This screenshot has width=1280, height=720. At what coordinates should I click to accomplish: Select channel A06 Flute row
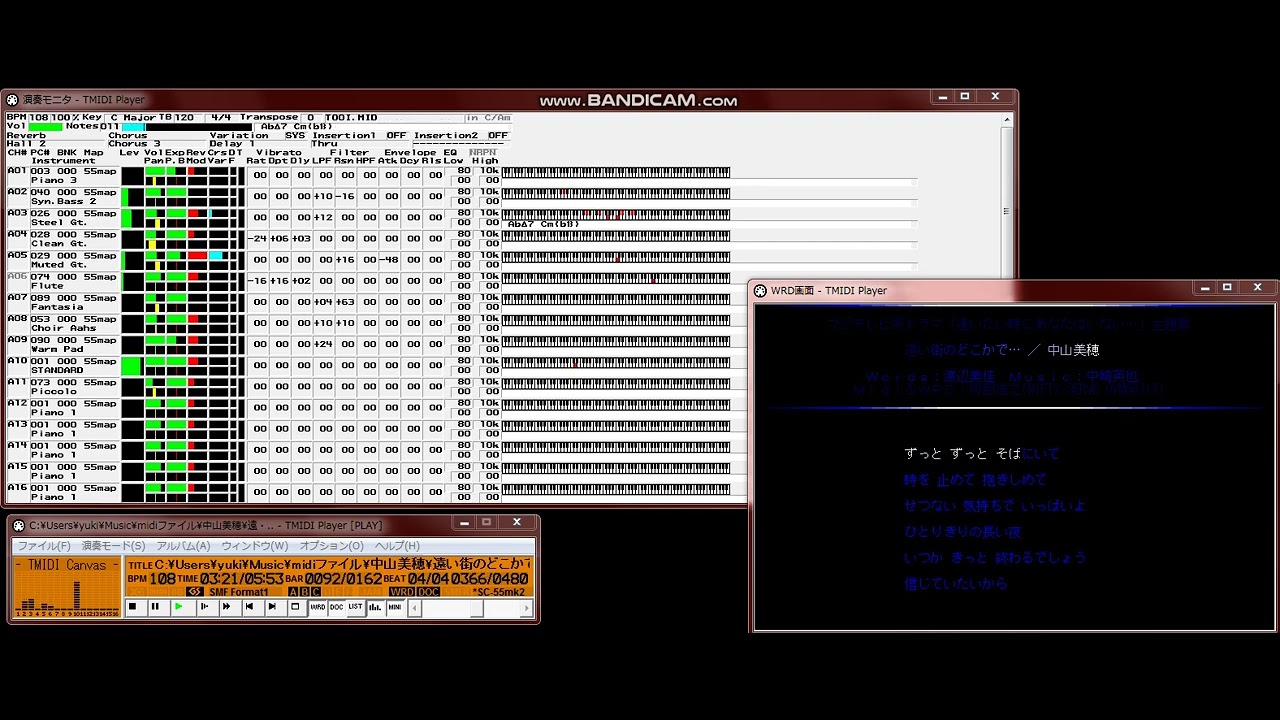click(x=62, y=281)
